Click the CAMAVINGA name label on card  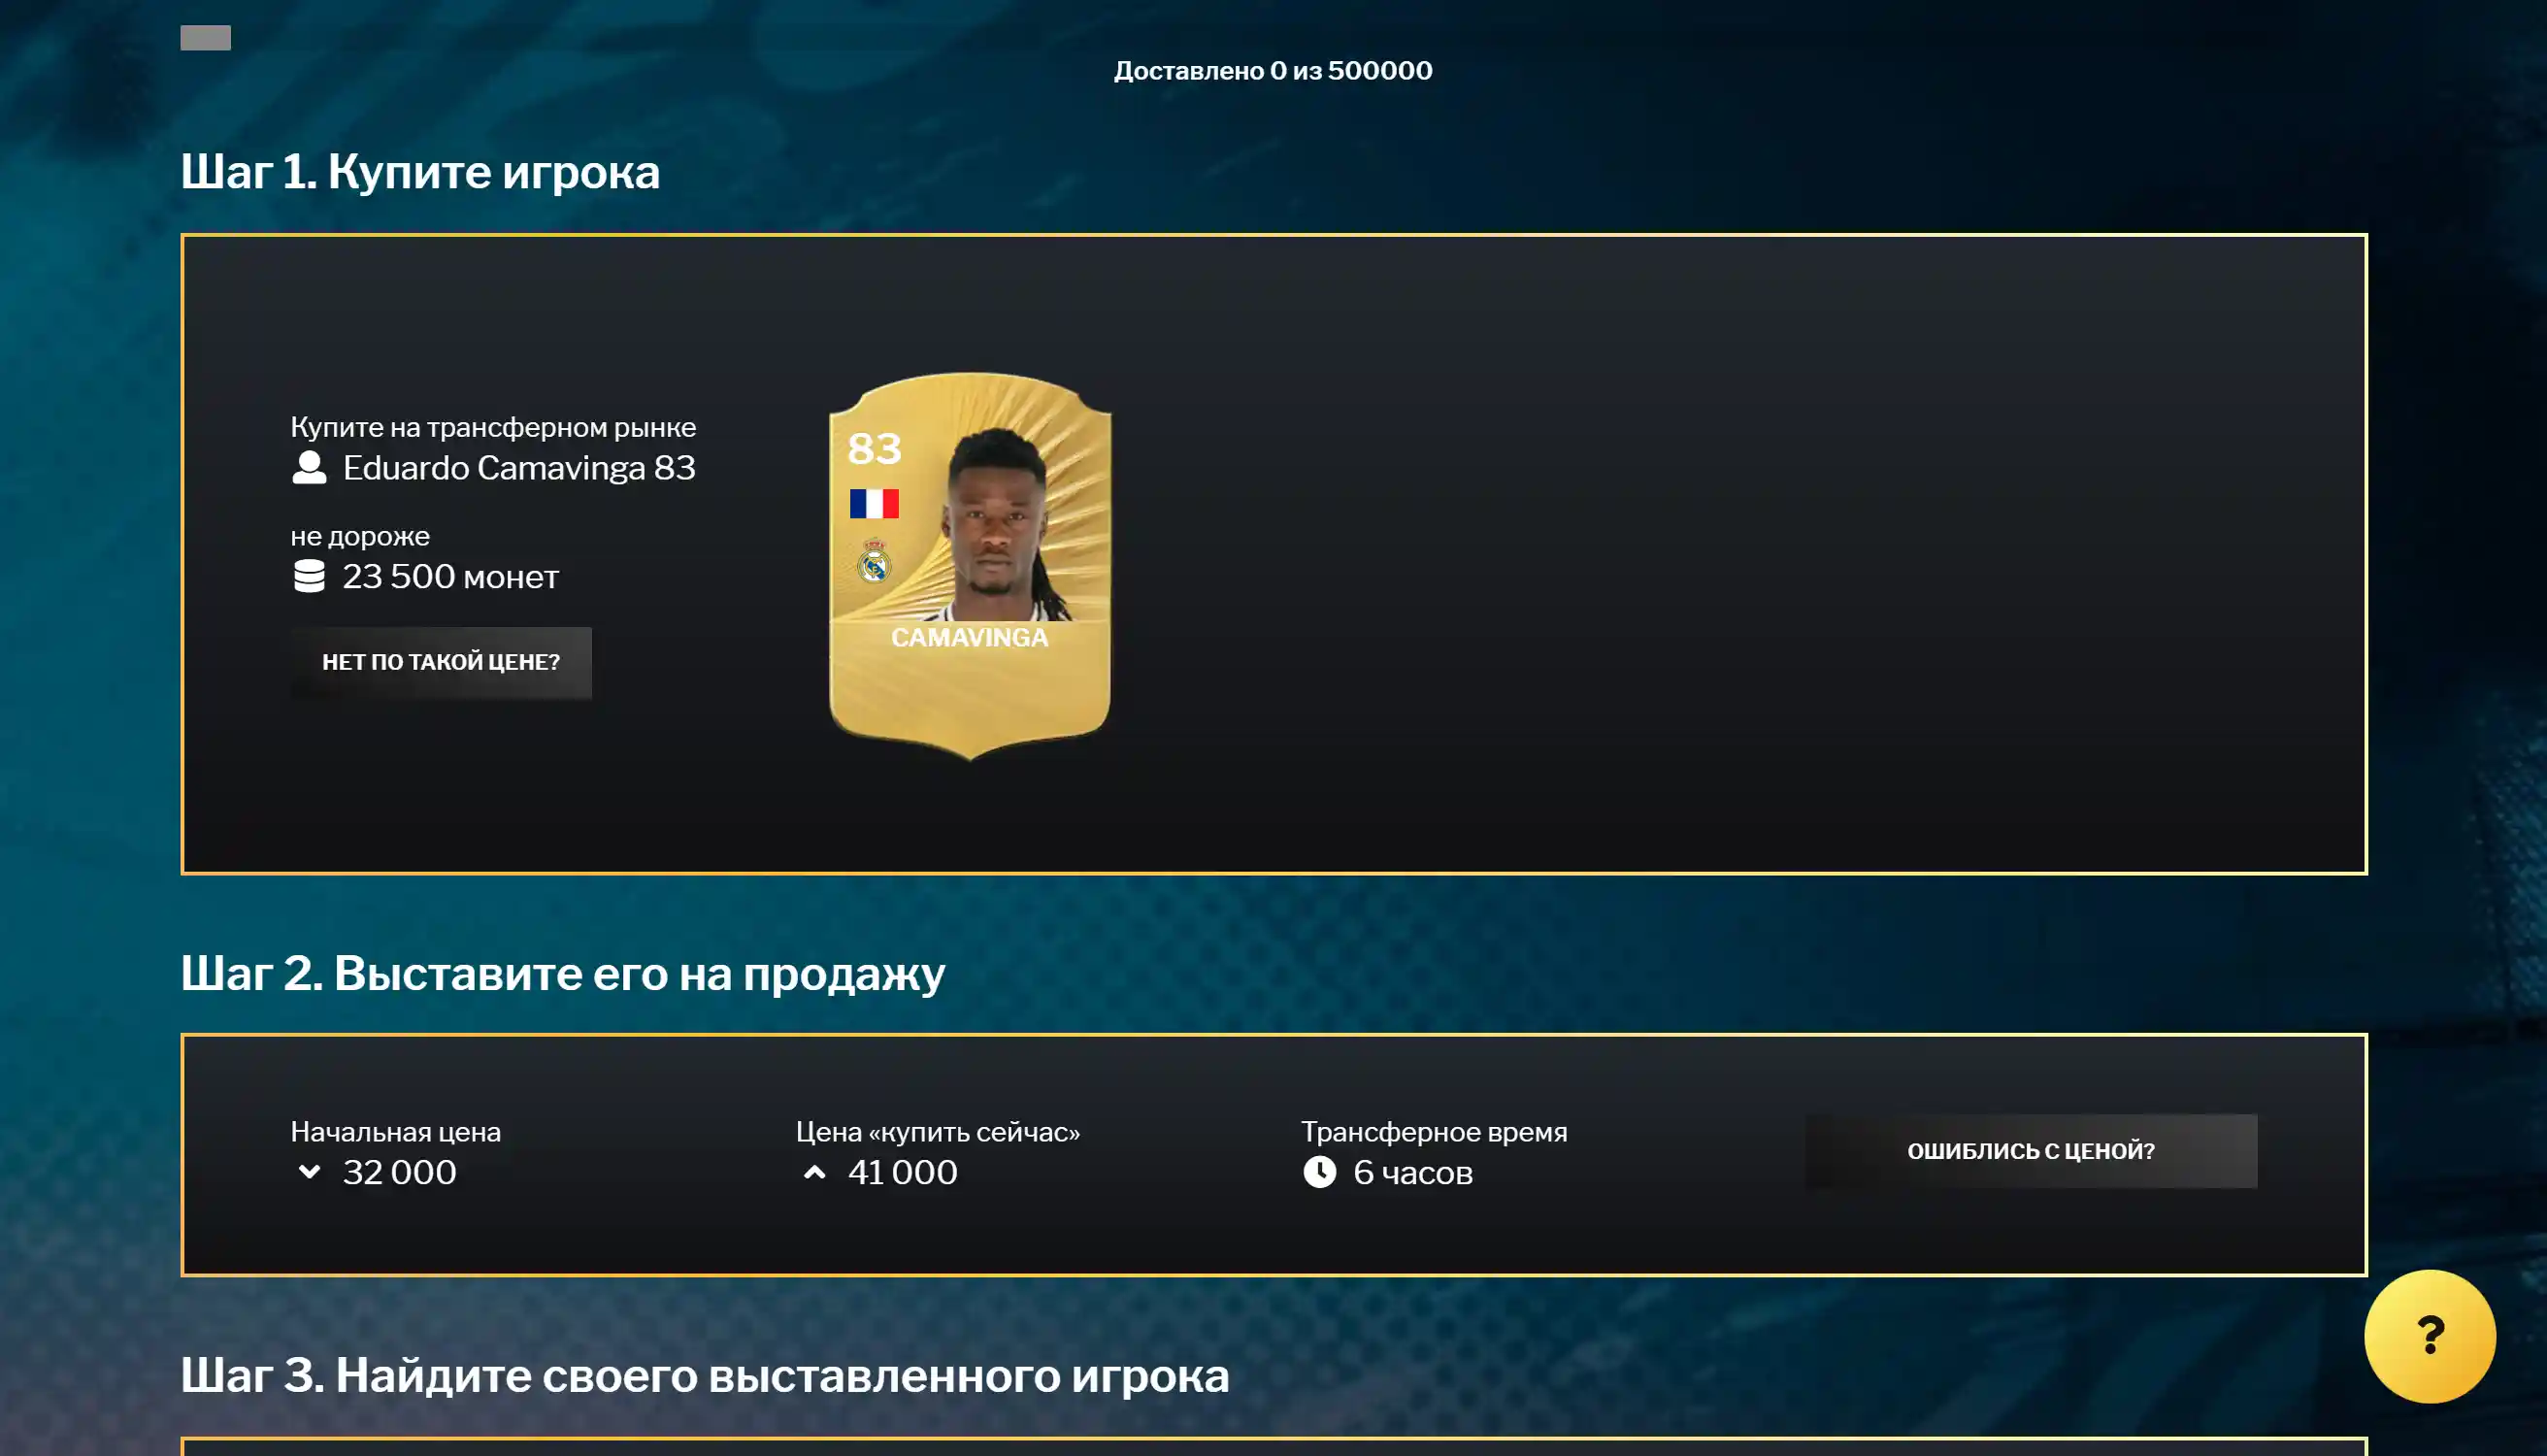pos(969,638)
